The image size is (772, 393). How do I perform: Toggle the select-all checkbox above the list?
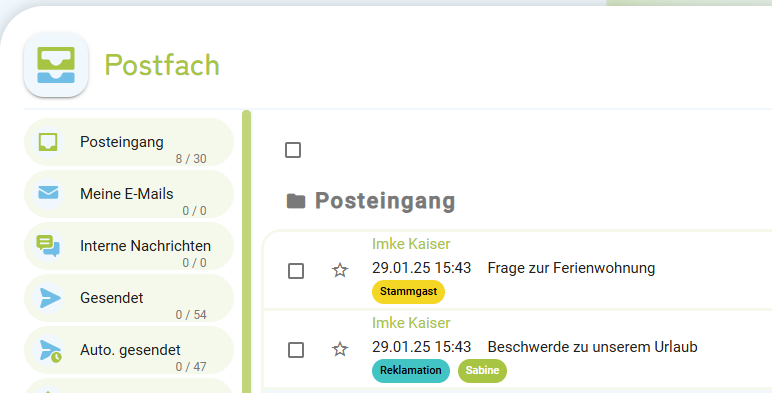(293, 150)
